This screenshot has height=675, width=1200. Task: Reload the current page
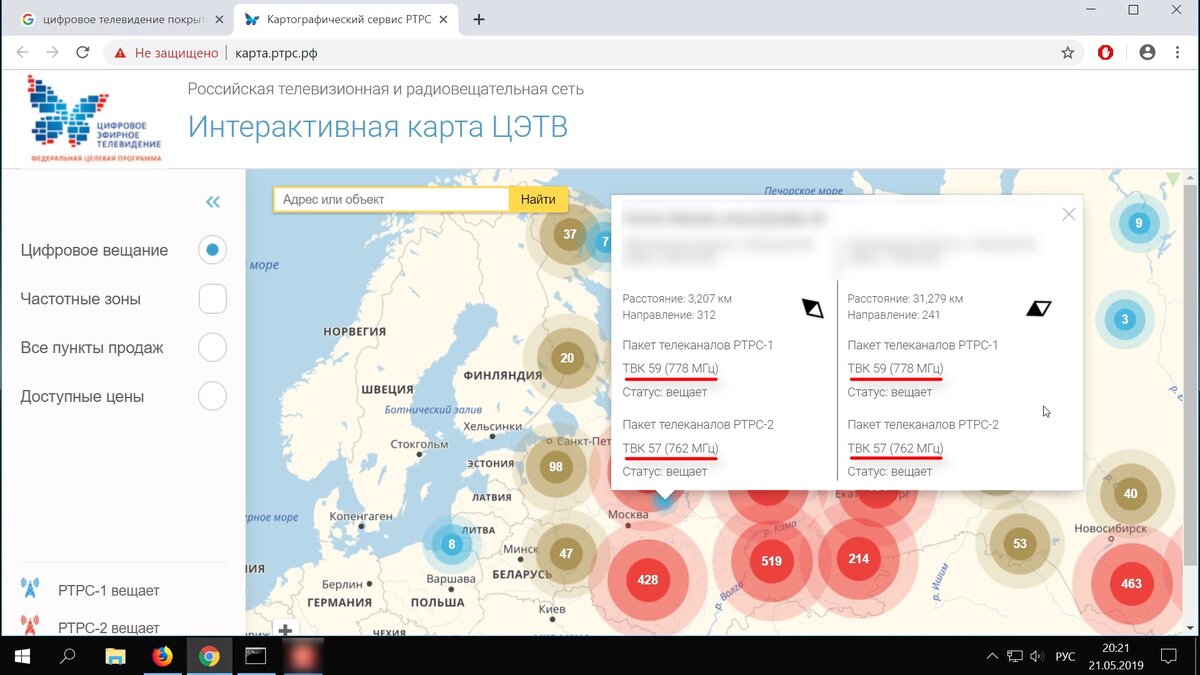(83, 53)
